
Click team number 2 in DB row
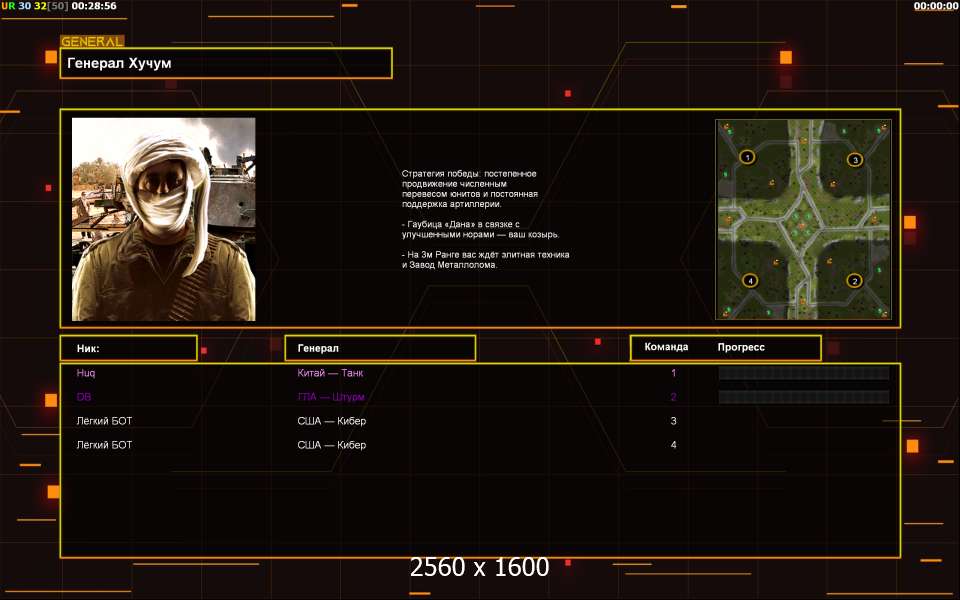673,397
